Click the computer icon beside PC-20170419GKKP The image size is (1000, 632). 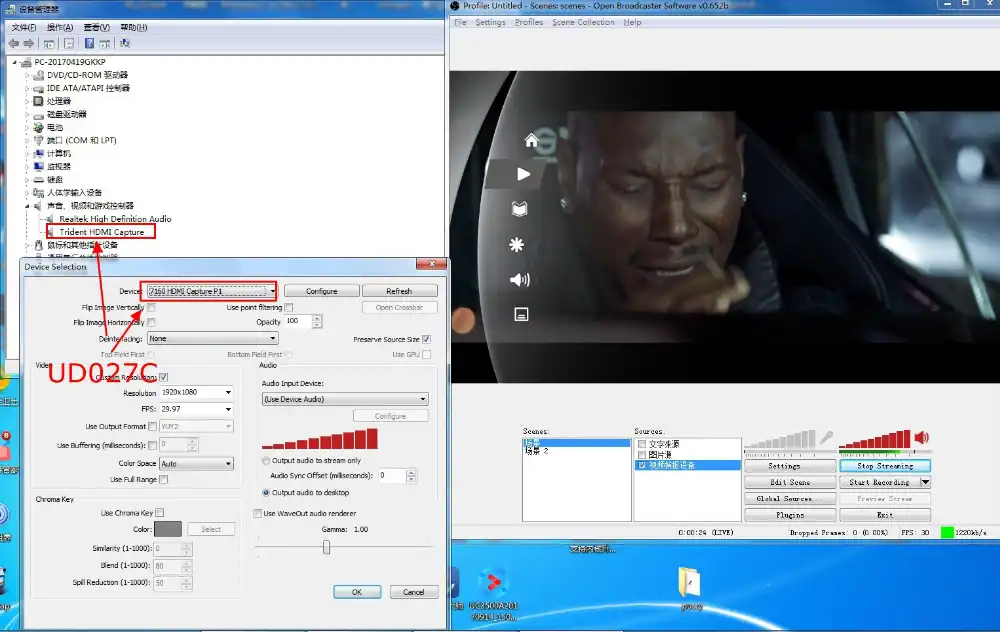click(26, 62)
